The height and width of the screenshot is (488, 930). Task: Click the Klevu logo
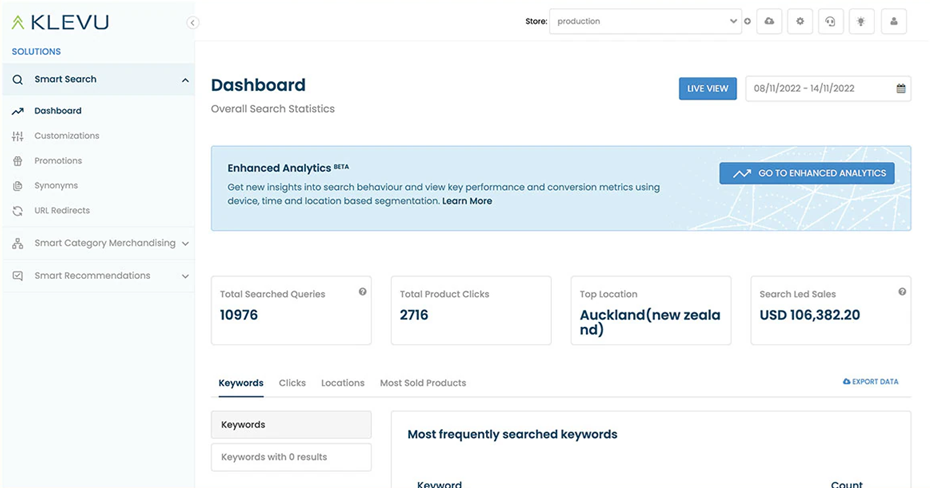point(60,23)
